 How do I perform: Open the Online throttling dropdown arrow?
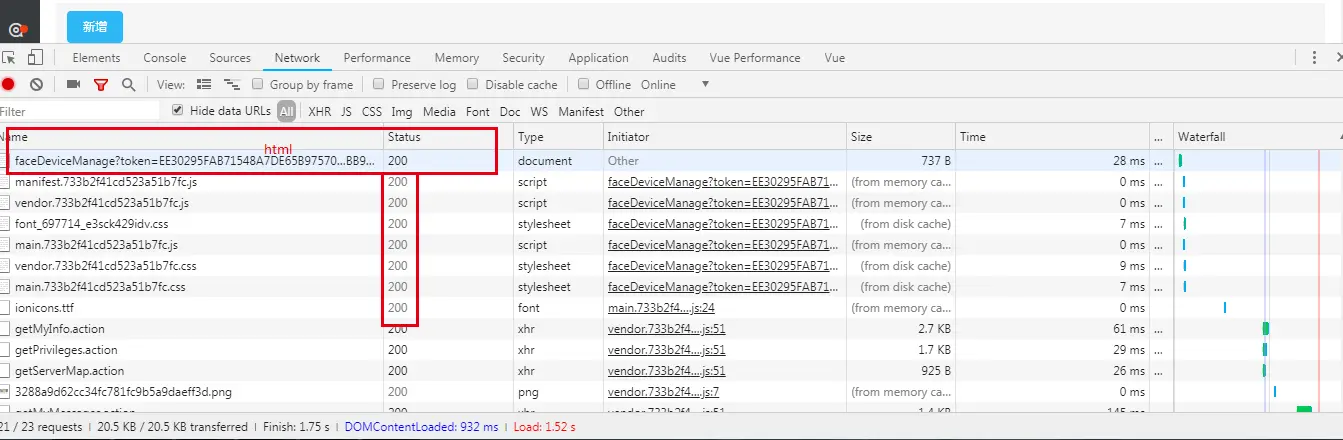click(x=706, y=85)
